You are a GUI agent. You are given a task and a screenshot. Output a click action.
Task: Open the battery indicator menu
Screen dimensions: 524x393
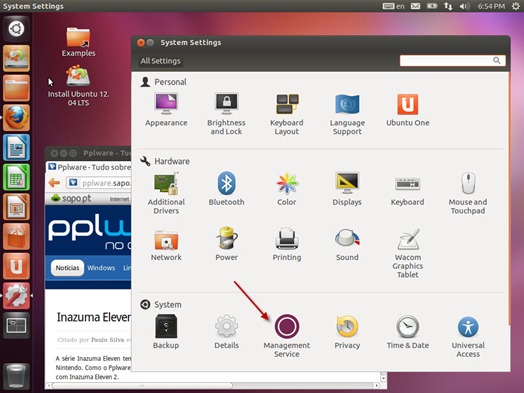point(432,6)
